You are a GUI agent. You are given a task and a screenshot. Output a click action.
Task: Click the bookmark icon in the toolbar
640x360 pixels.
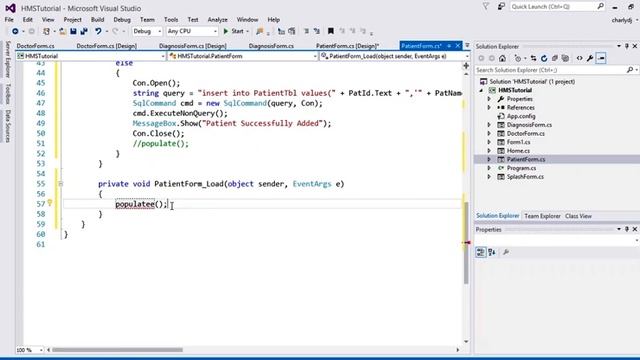coord(331,31)
